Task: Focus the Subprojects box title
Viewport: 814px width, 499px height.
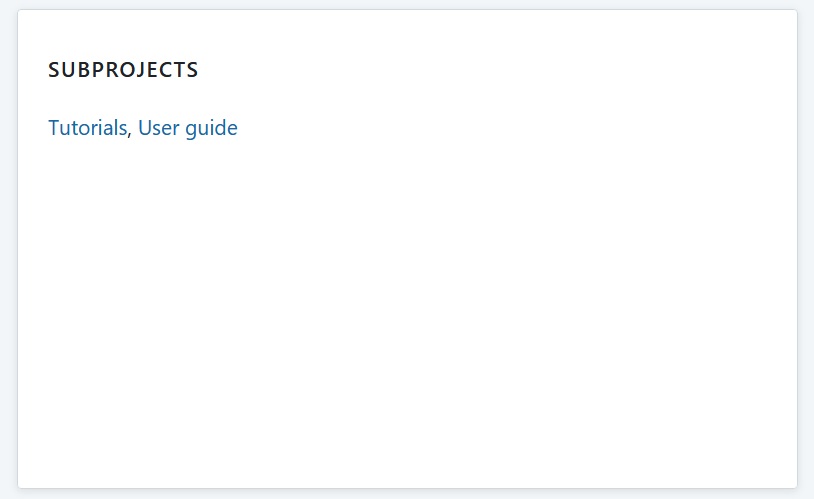Action: (123, 70)
